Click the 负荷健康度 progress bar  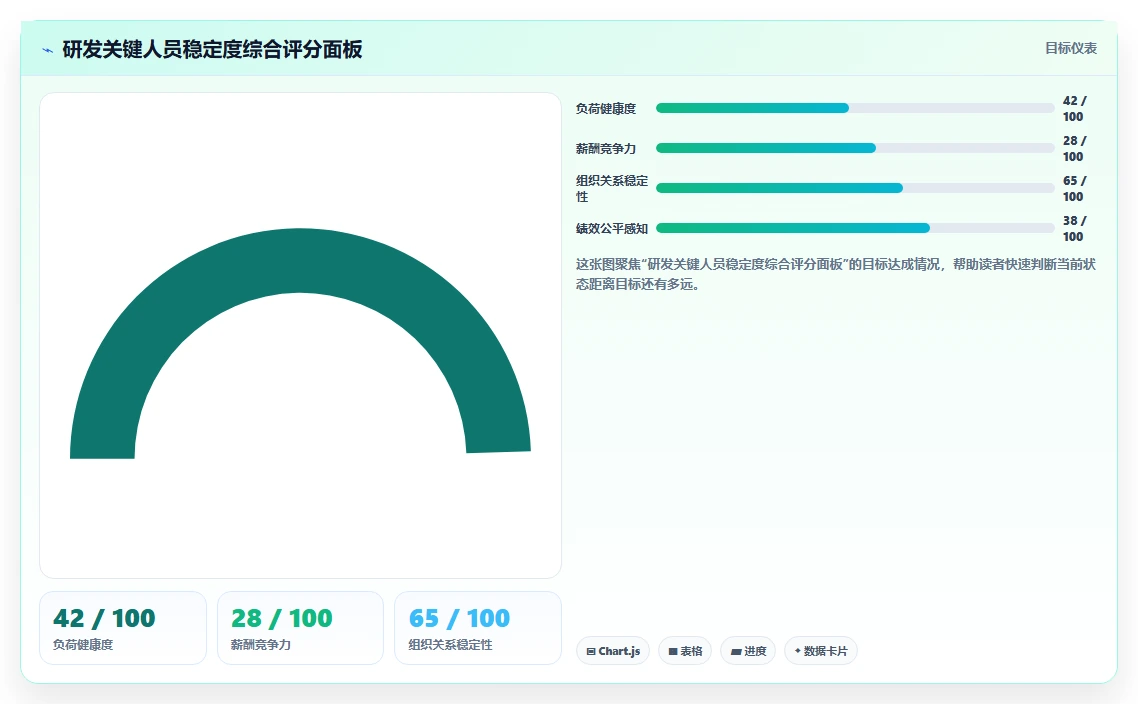855,108
